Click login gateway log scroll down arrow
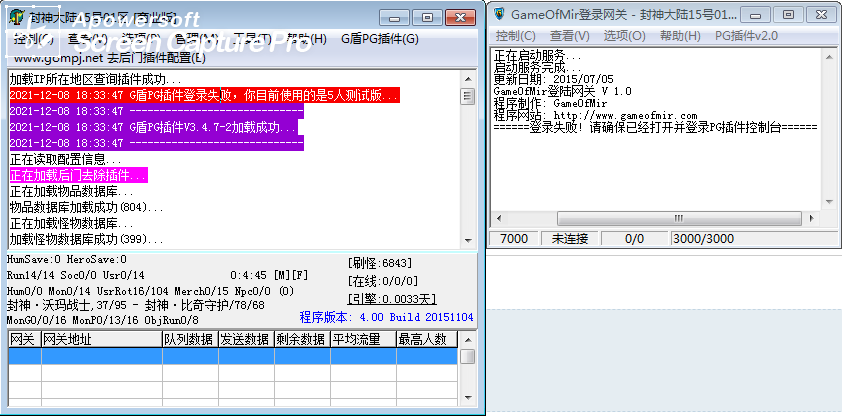Image resolution: width=842 pixels, height=418 pixels. click(829, 202)
